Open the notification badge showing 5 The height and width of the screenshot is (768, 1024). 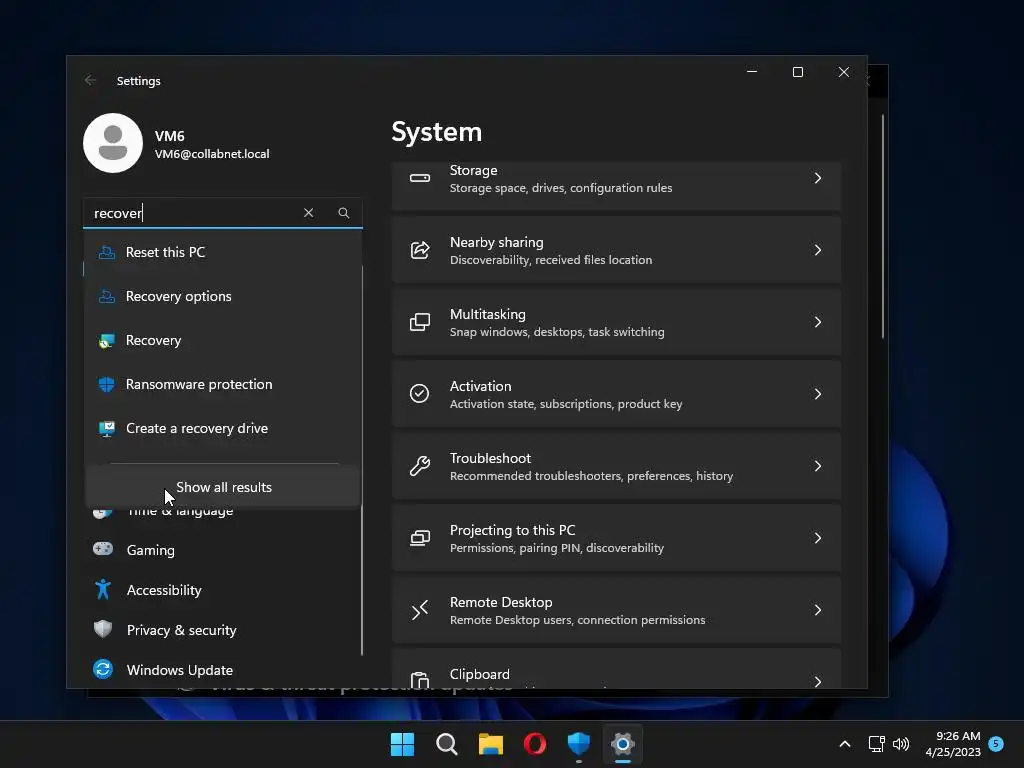click(x=996, y=743)
